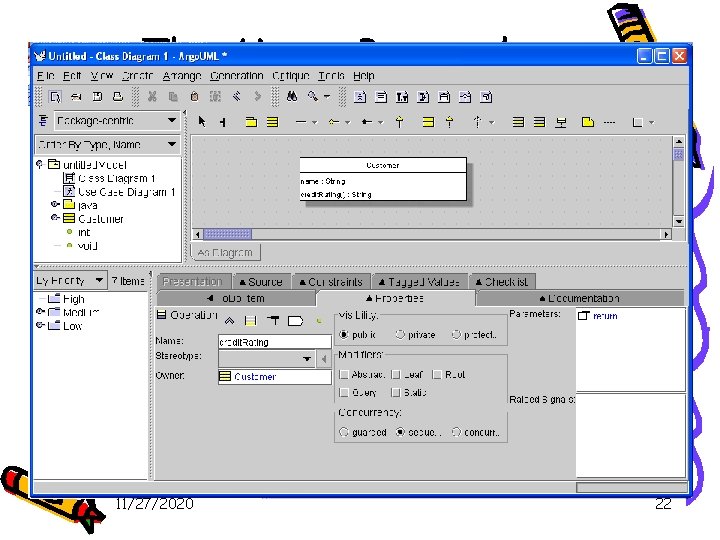Select the guarded concurrency radio button

[x=343, y=432]
